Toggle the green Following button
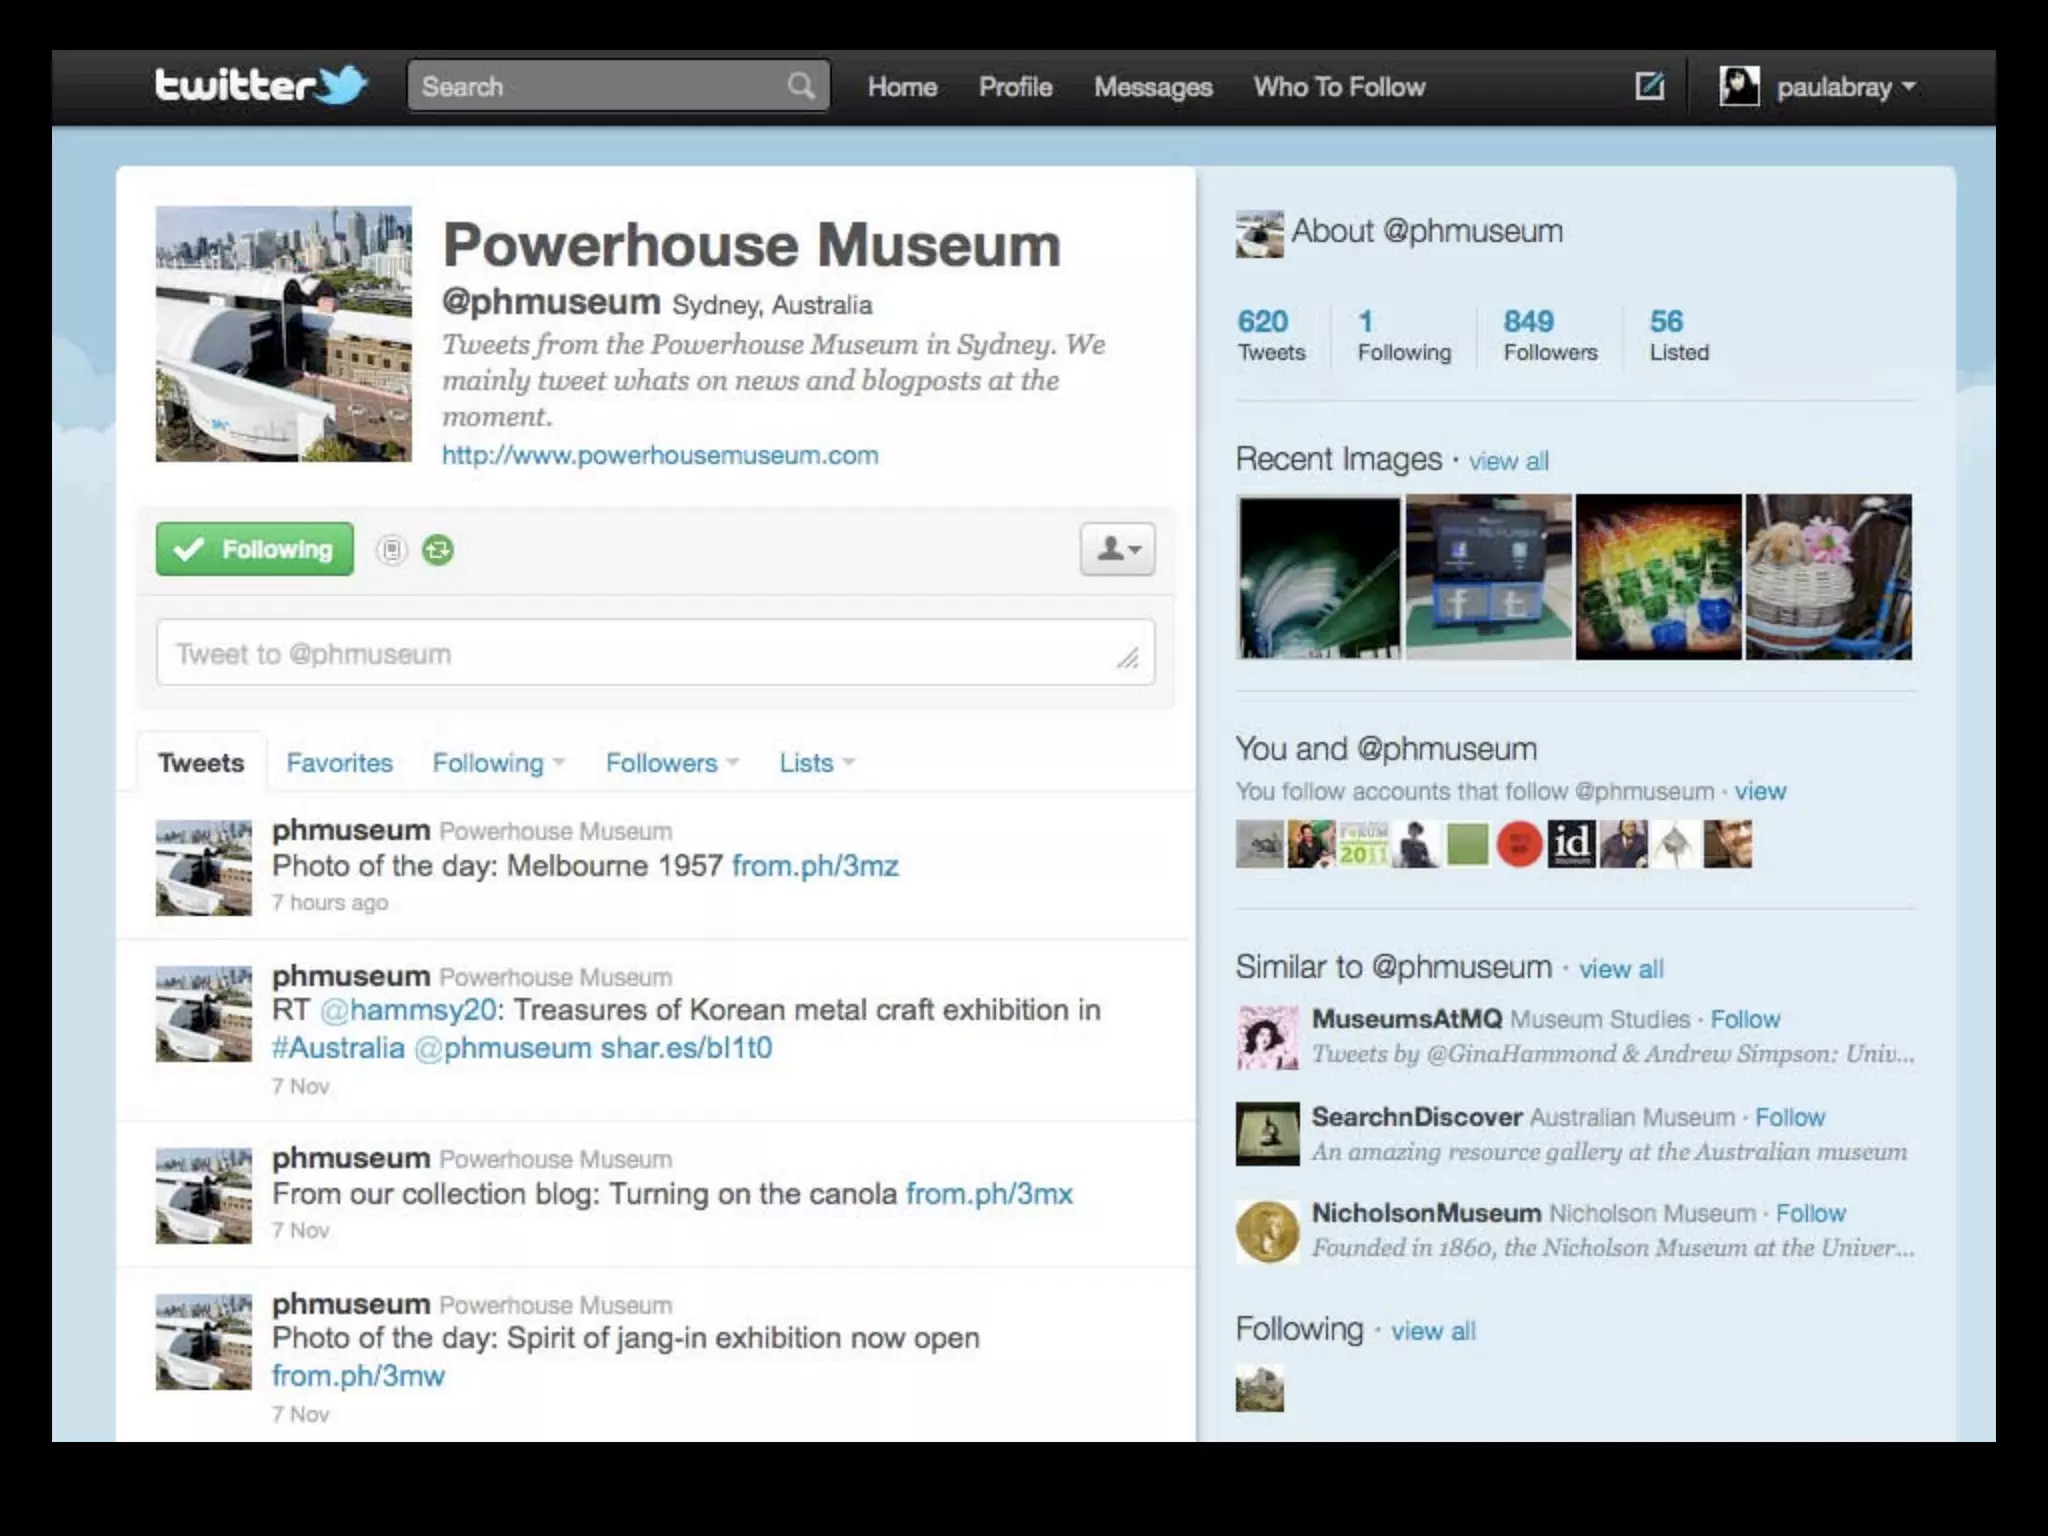 255,549
